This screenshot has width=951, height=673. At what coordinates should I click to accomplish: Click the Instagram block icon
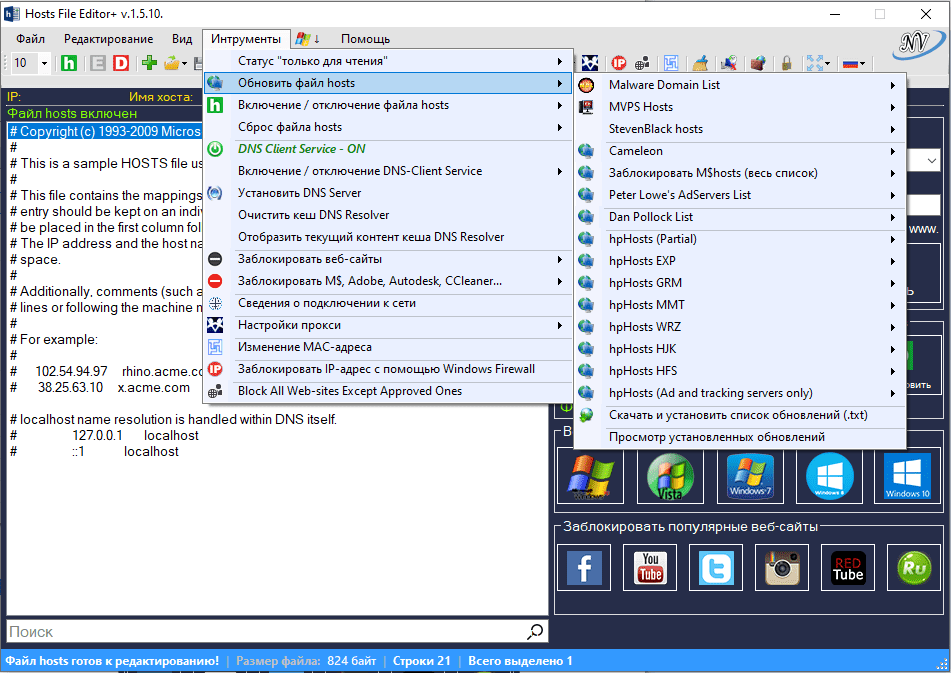click(x=782, y=568)
